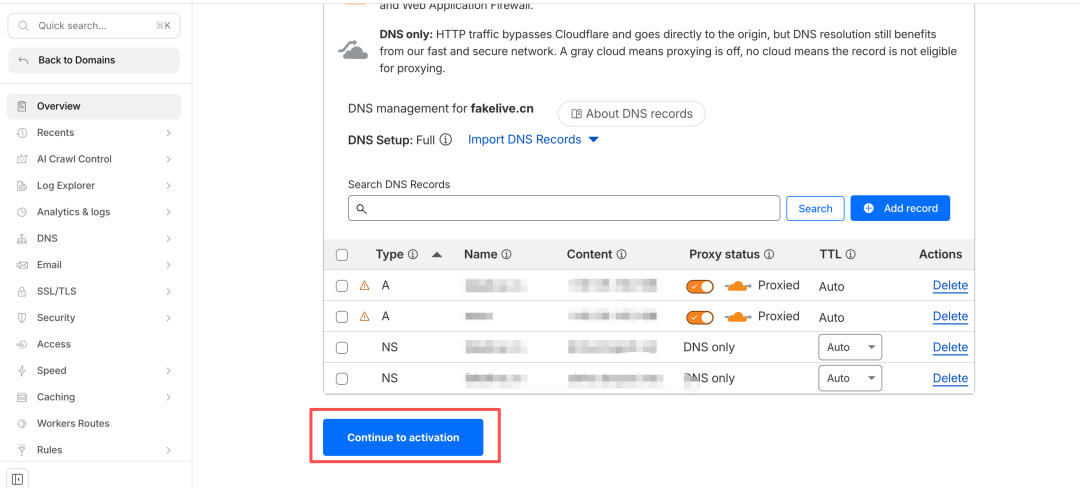The image size is (1080, 488).
Task: Click the Back to Domains arrow icon
Action: click(23, 61)
